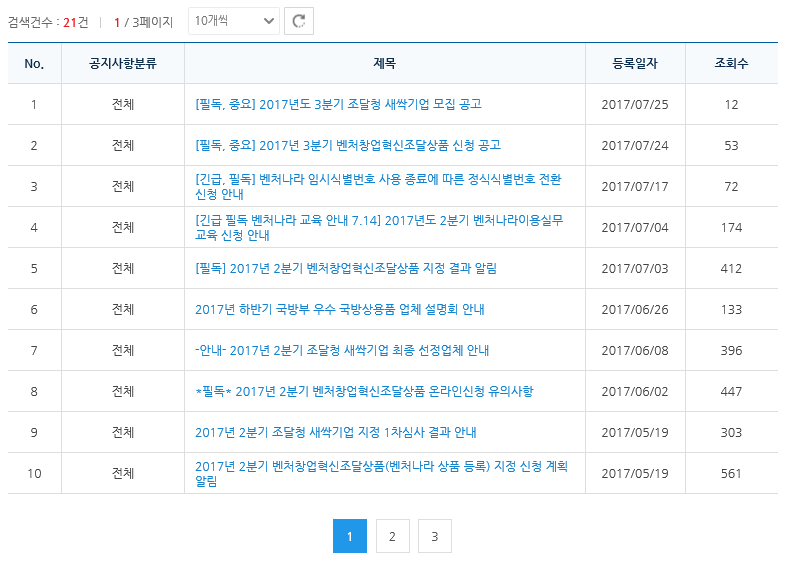
Task: Open 새싹기업 최종 선정업체 안내 notice
Action: (x=342, y=350)
